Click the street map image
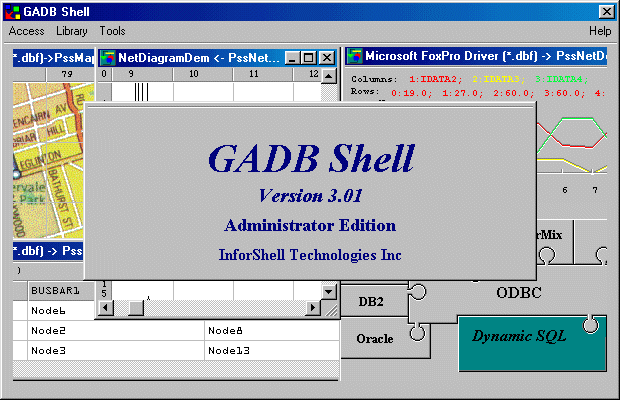The height and width of the screenshot is (400, 620). pos(48,160)
